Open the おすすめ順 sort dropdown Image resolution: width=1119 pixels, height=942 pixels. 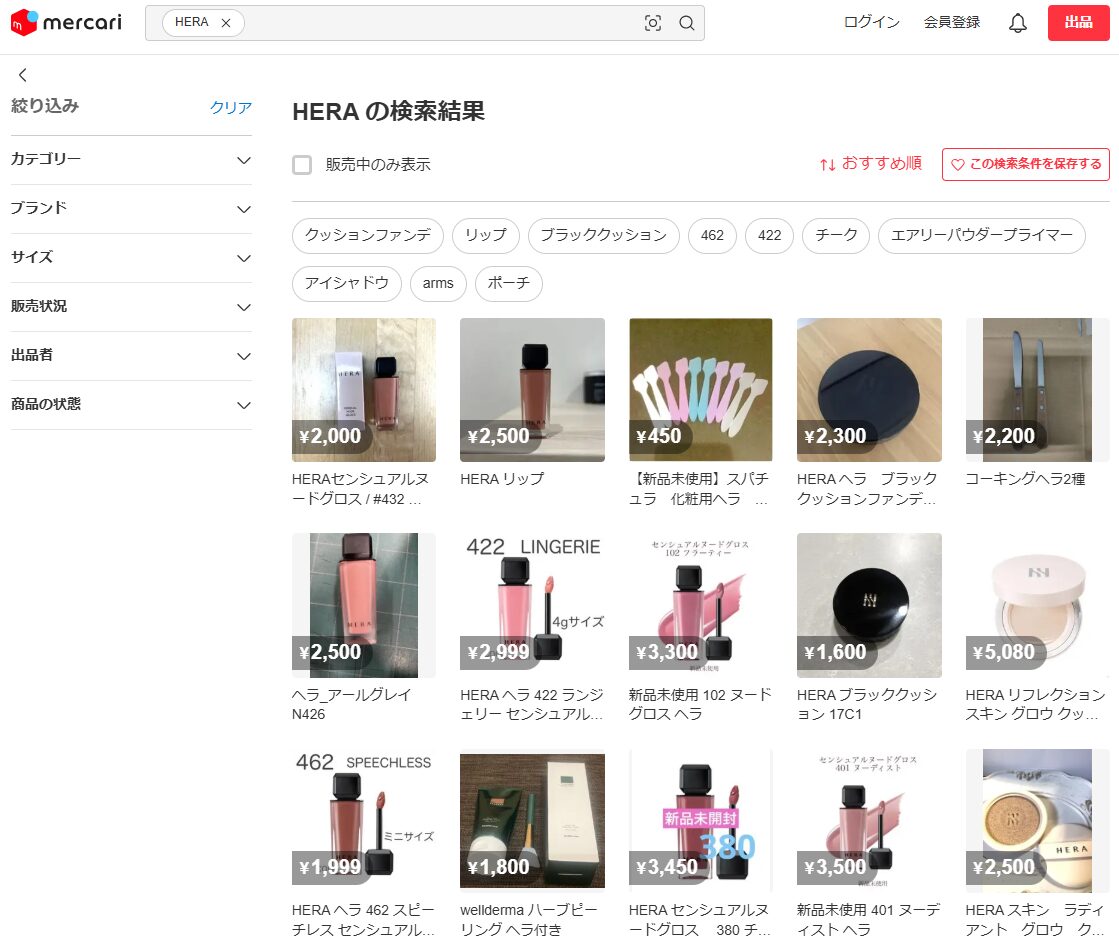(x=871, y=164)
